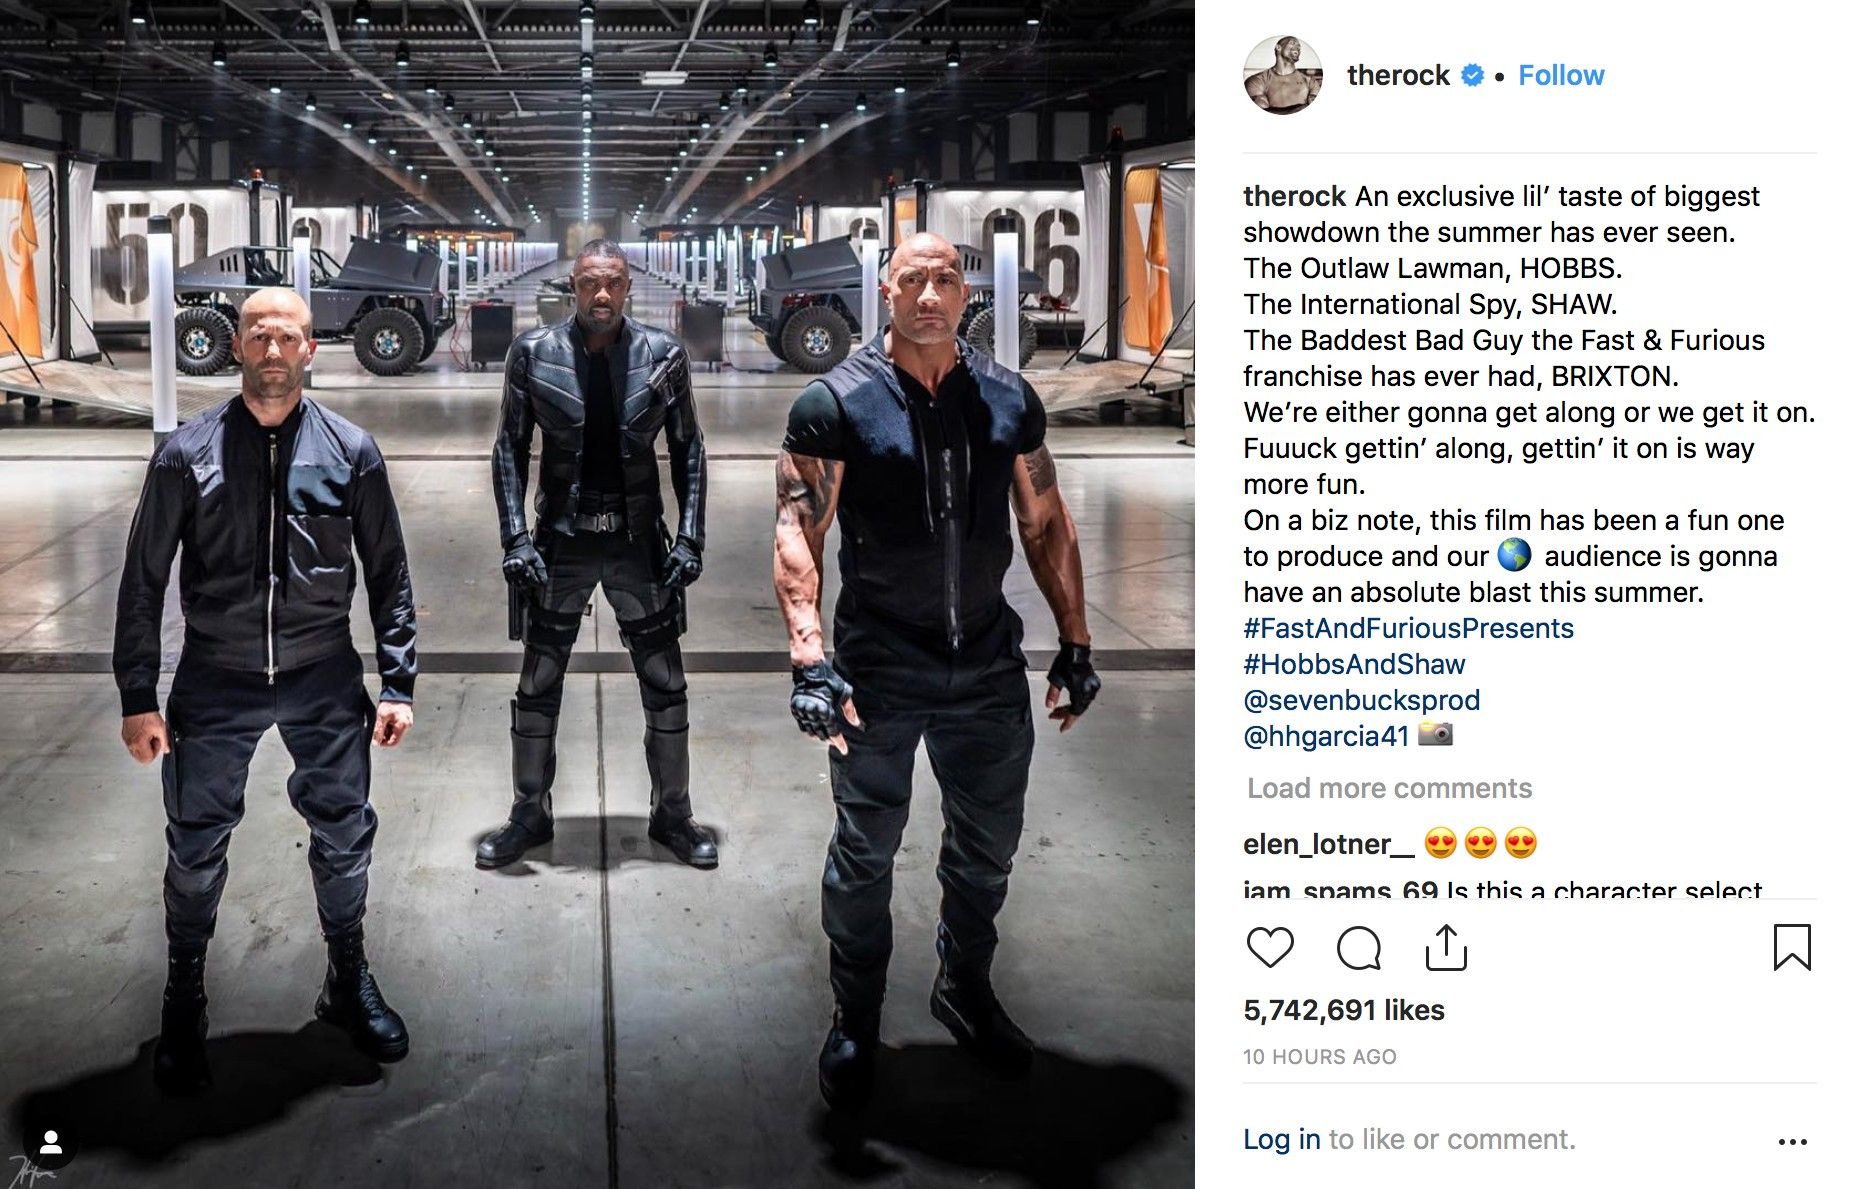Visit the @sevenbucksprod mention
The height and width of the screenshot is (1189, 1864).
tap(1361, 700)
